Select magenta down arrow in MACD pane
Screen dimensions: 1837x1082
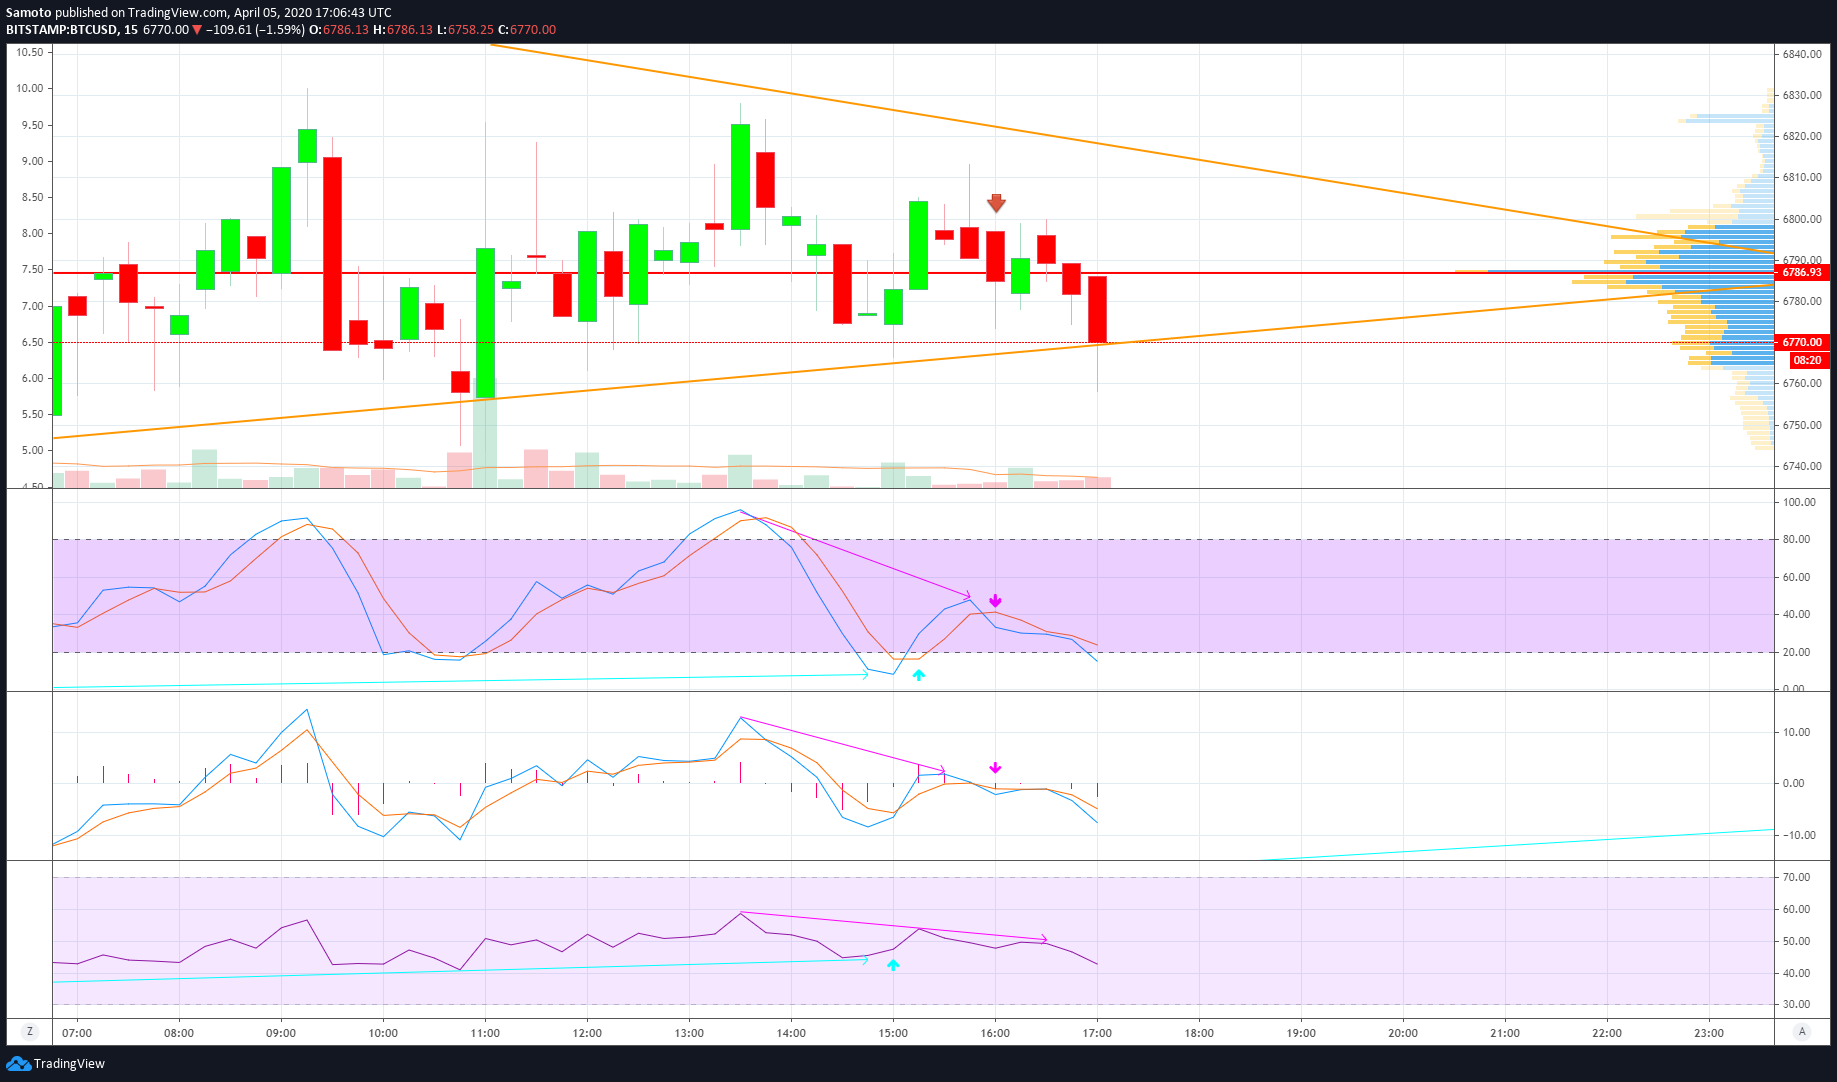[x=995, y=768]
